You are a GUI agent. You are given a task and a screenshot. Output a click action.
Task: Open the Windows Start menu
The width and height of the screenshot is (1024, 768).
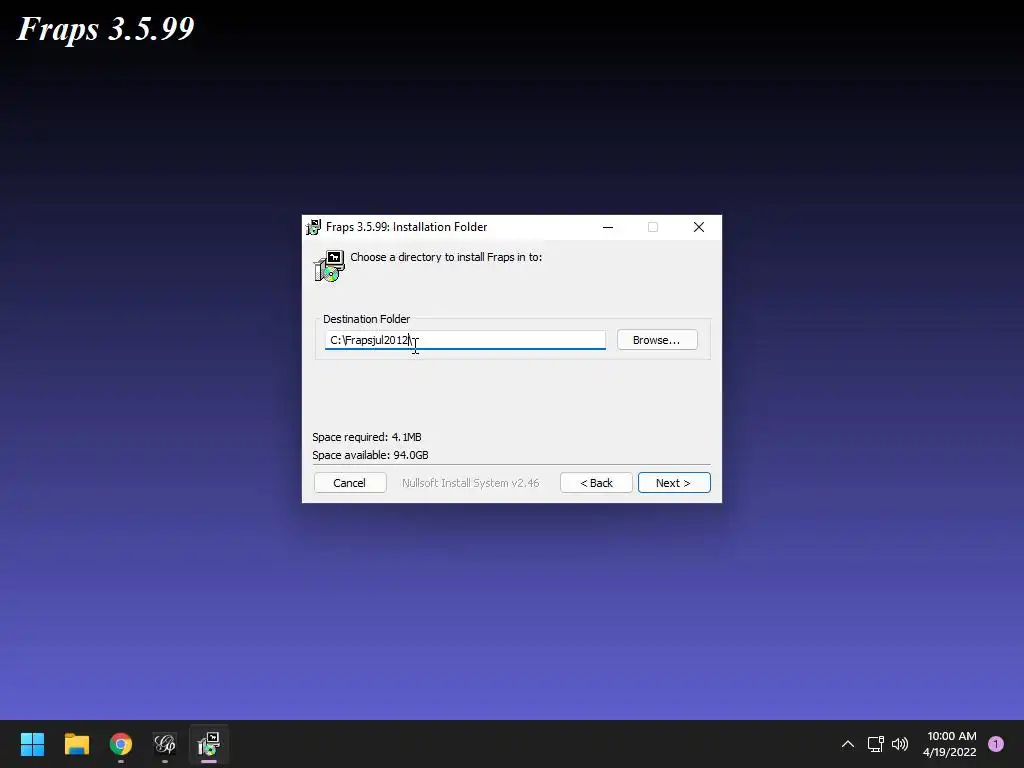point(32,744)
